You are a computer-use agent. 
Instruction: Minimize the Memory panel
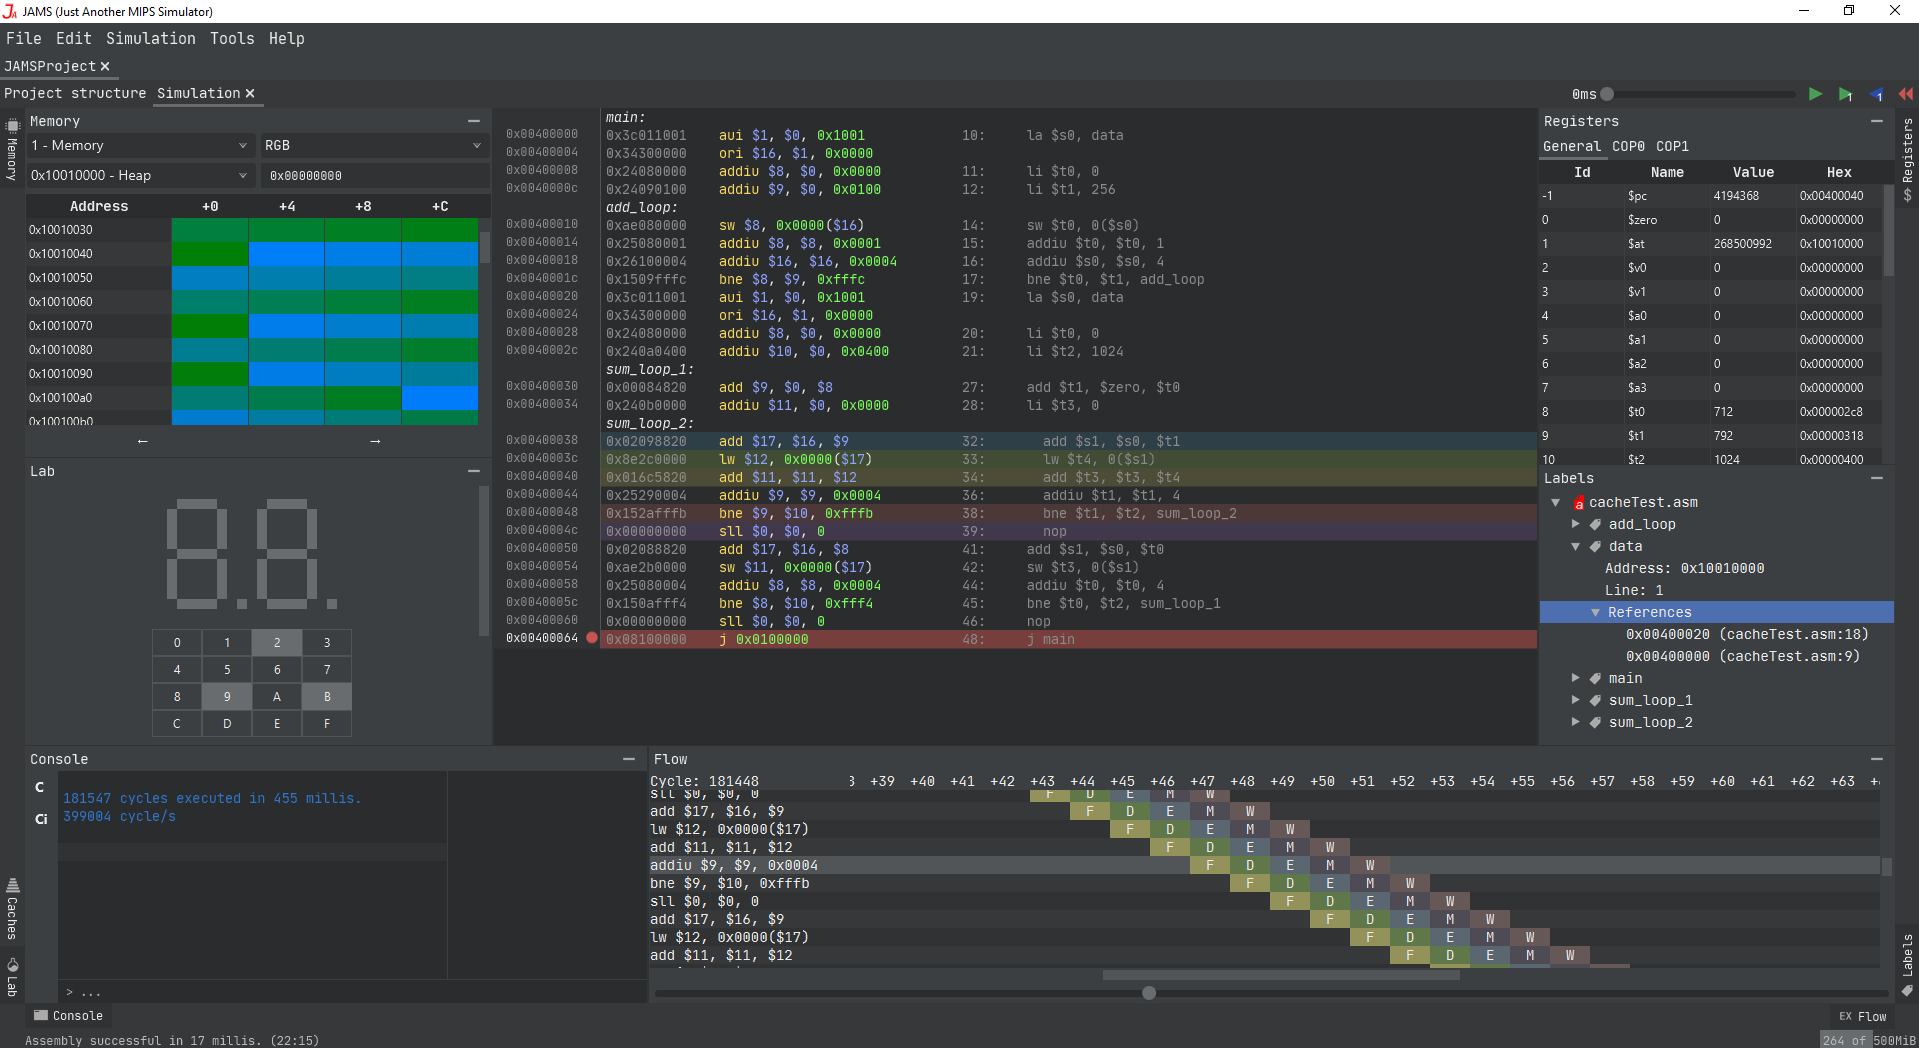(474, 121)
